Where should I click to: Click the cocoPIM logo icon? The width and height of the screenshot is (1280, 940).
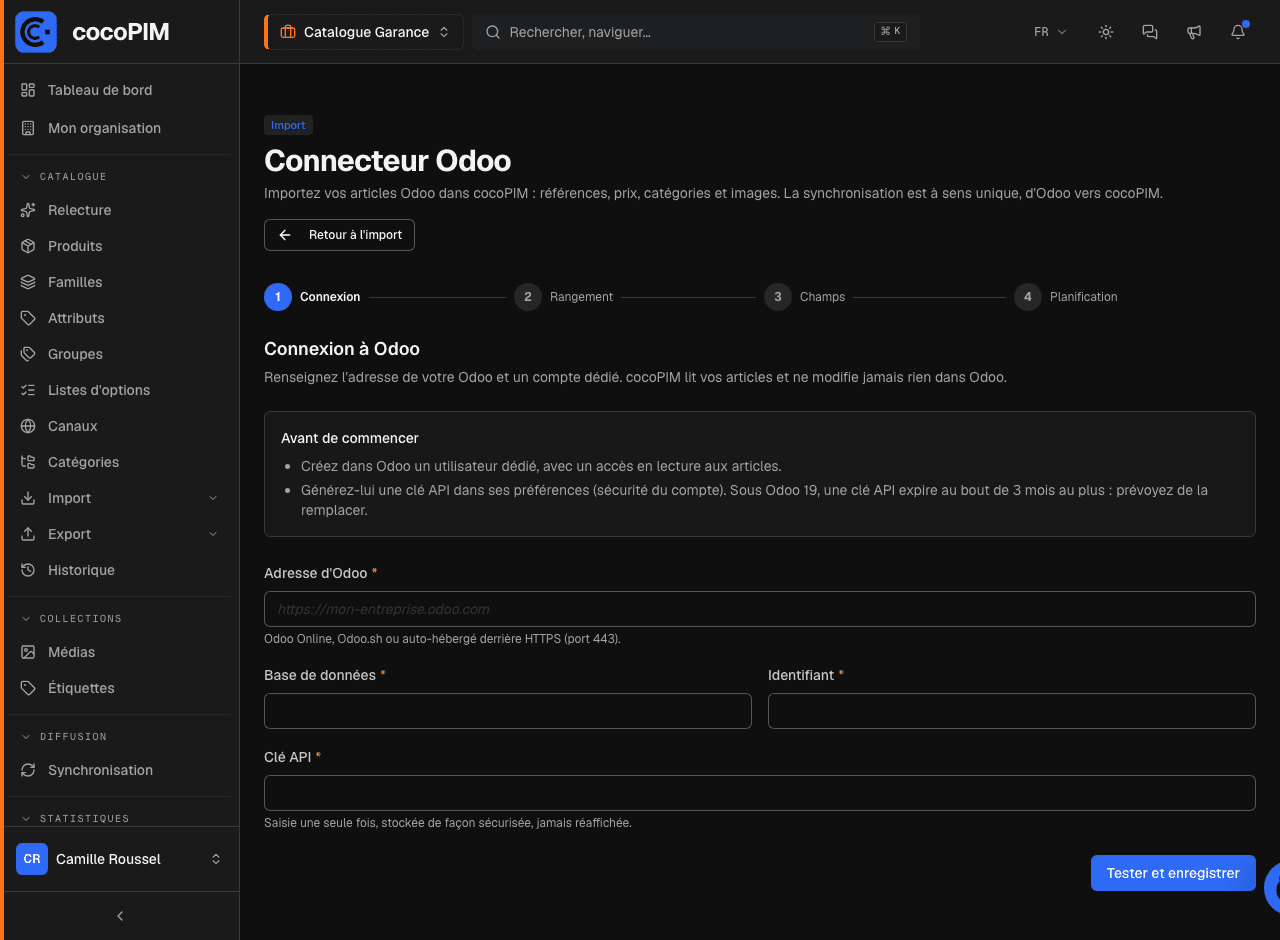(x=36, y=32)
